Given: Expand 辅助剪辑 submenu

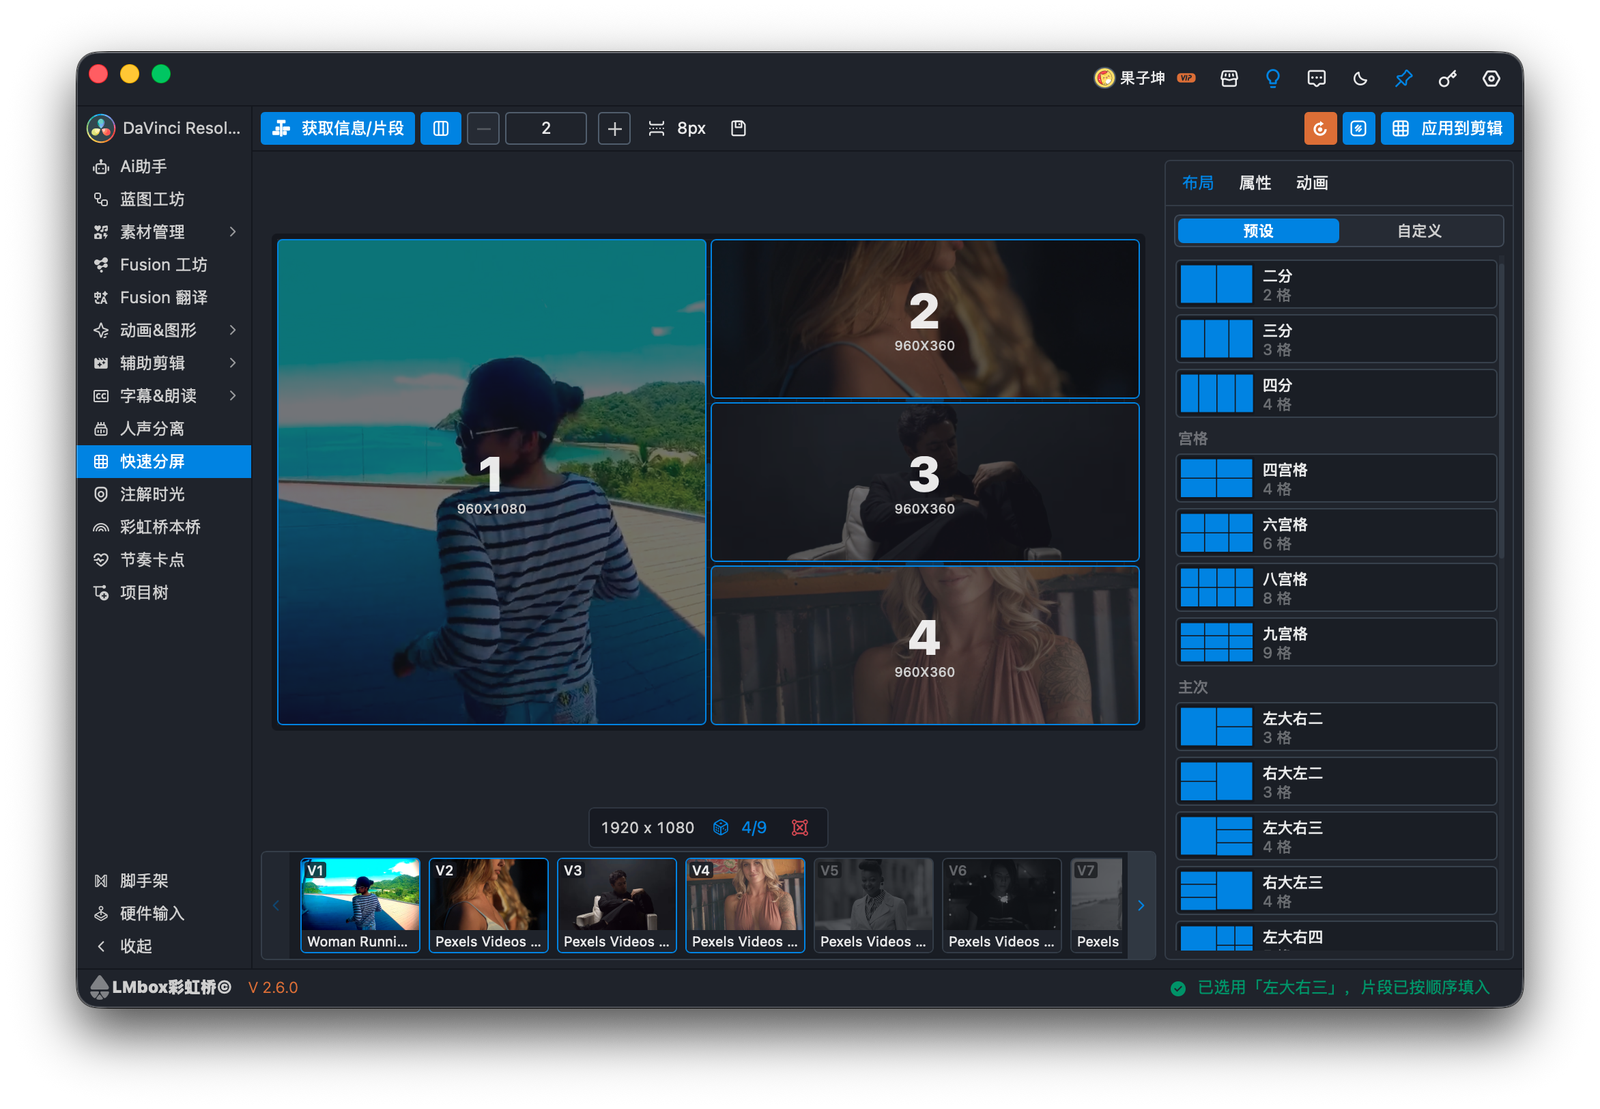Looking at the screenshot, I should pos(165,363).
